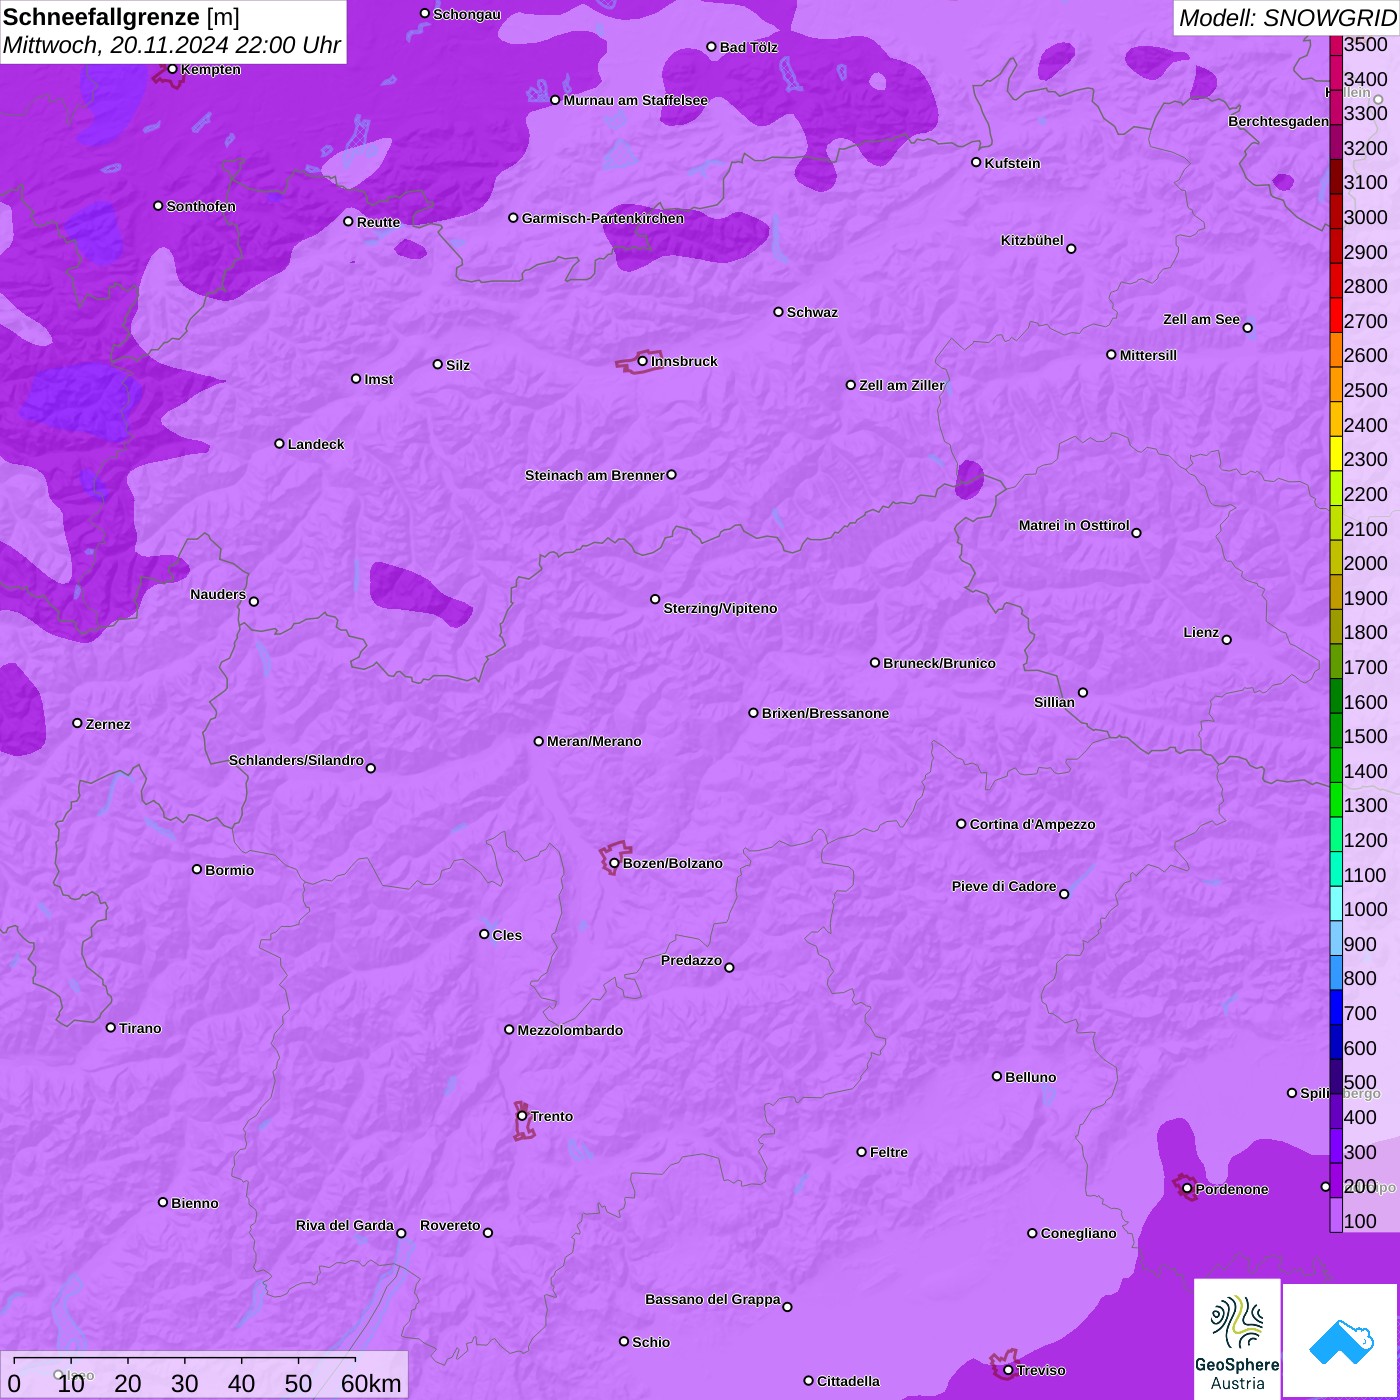Click the Sterzing/Vipiteno location dot
The image size is (1400, 1400).
tap(655, 600)
